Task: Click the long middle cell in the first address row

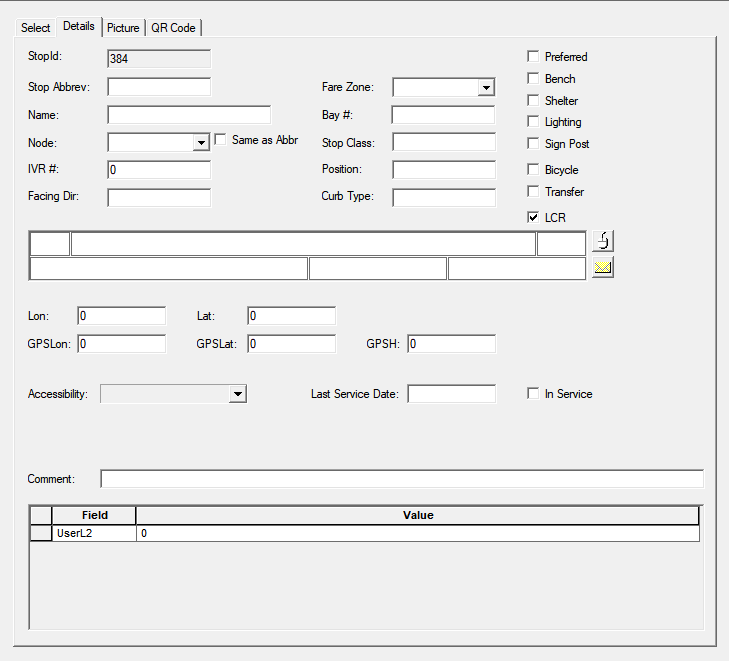Action: 303,244
